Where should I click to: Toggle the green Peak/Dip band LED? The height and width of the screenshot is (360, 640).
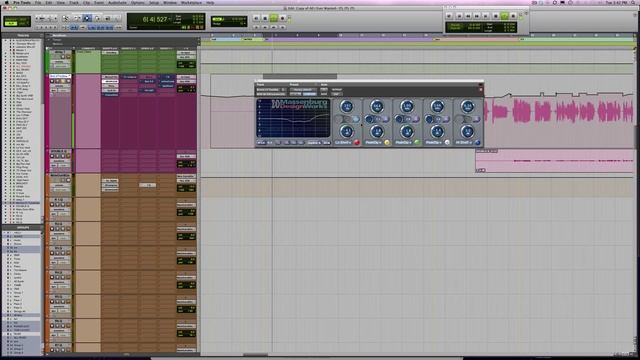[417, 142]
